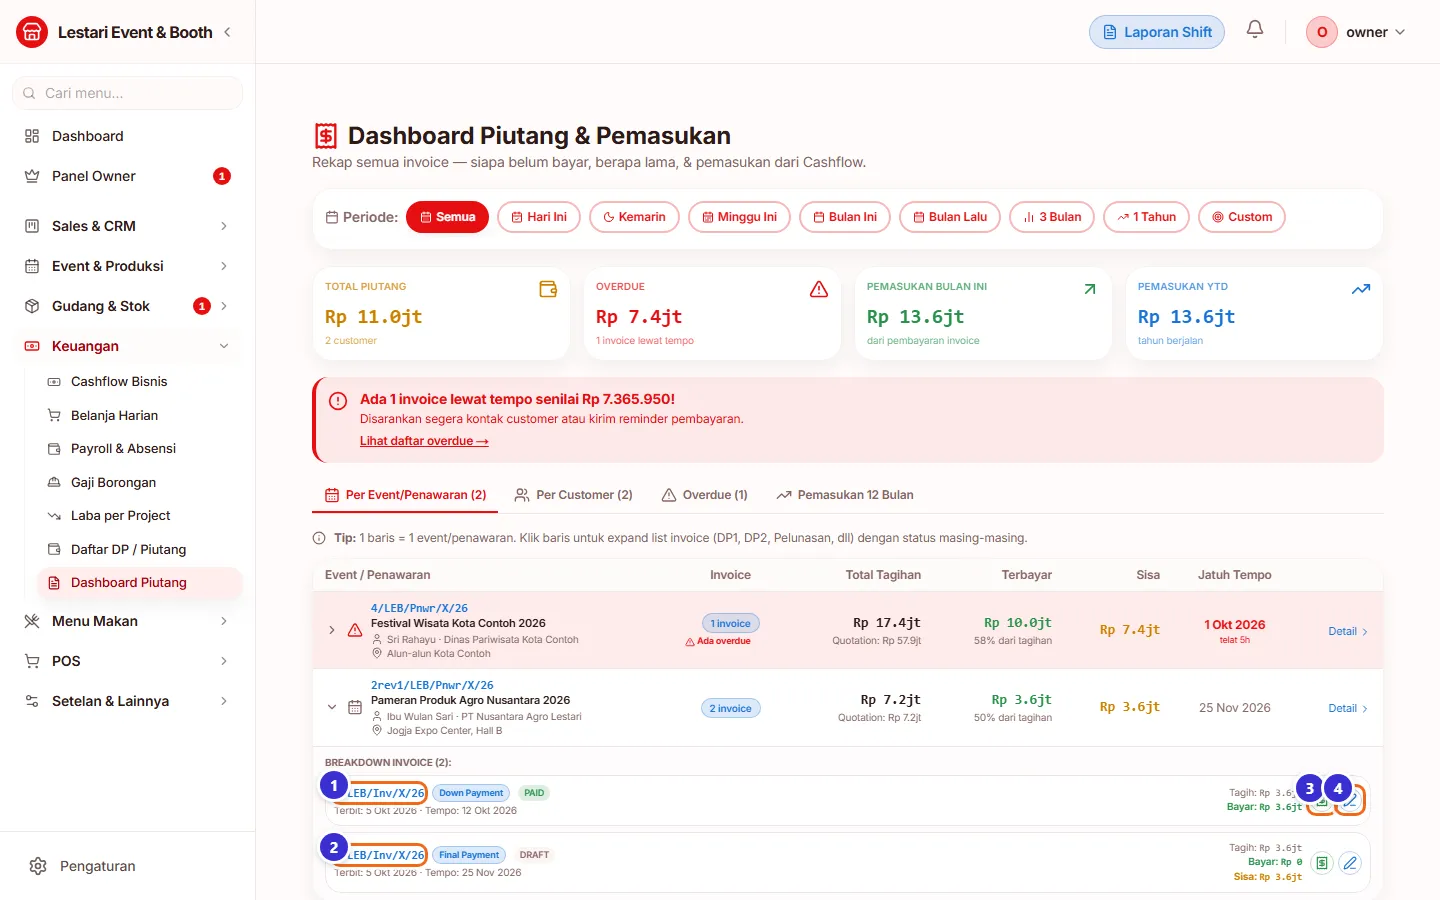Click the overdue warning icon on Festival Wisata row
The height and width of the screenshot is (900, 1440).
pyautogui.click(x=354, y=630)
